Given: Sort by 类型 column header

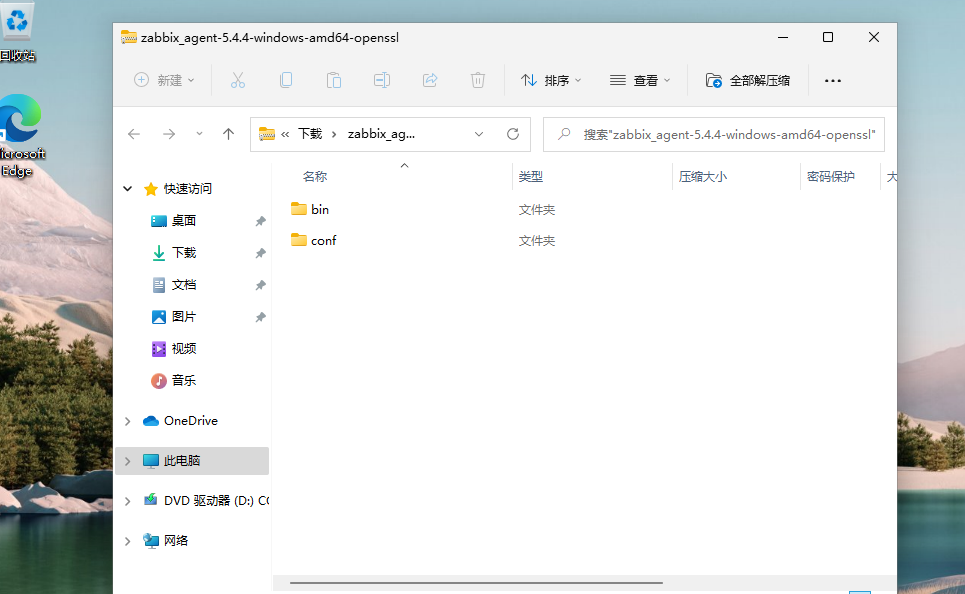Looking at the screenshot, I should click(531, 177).
